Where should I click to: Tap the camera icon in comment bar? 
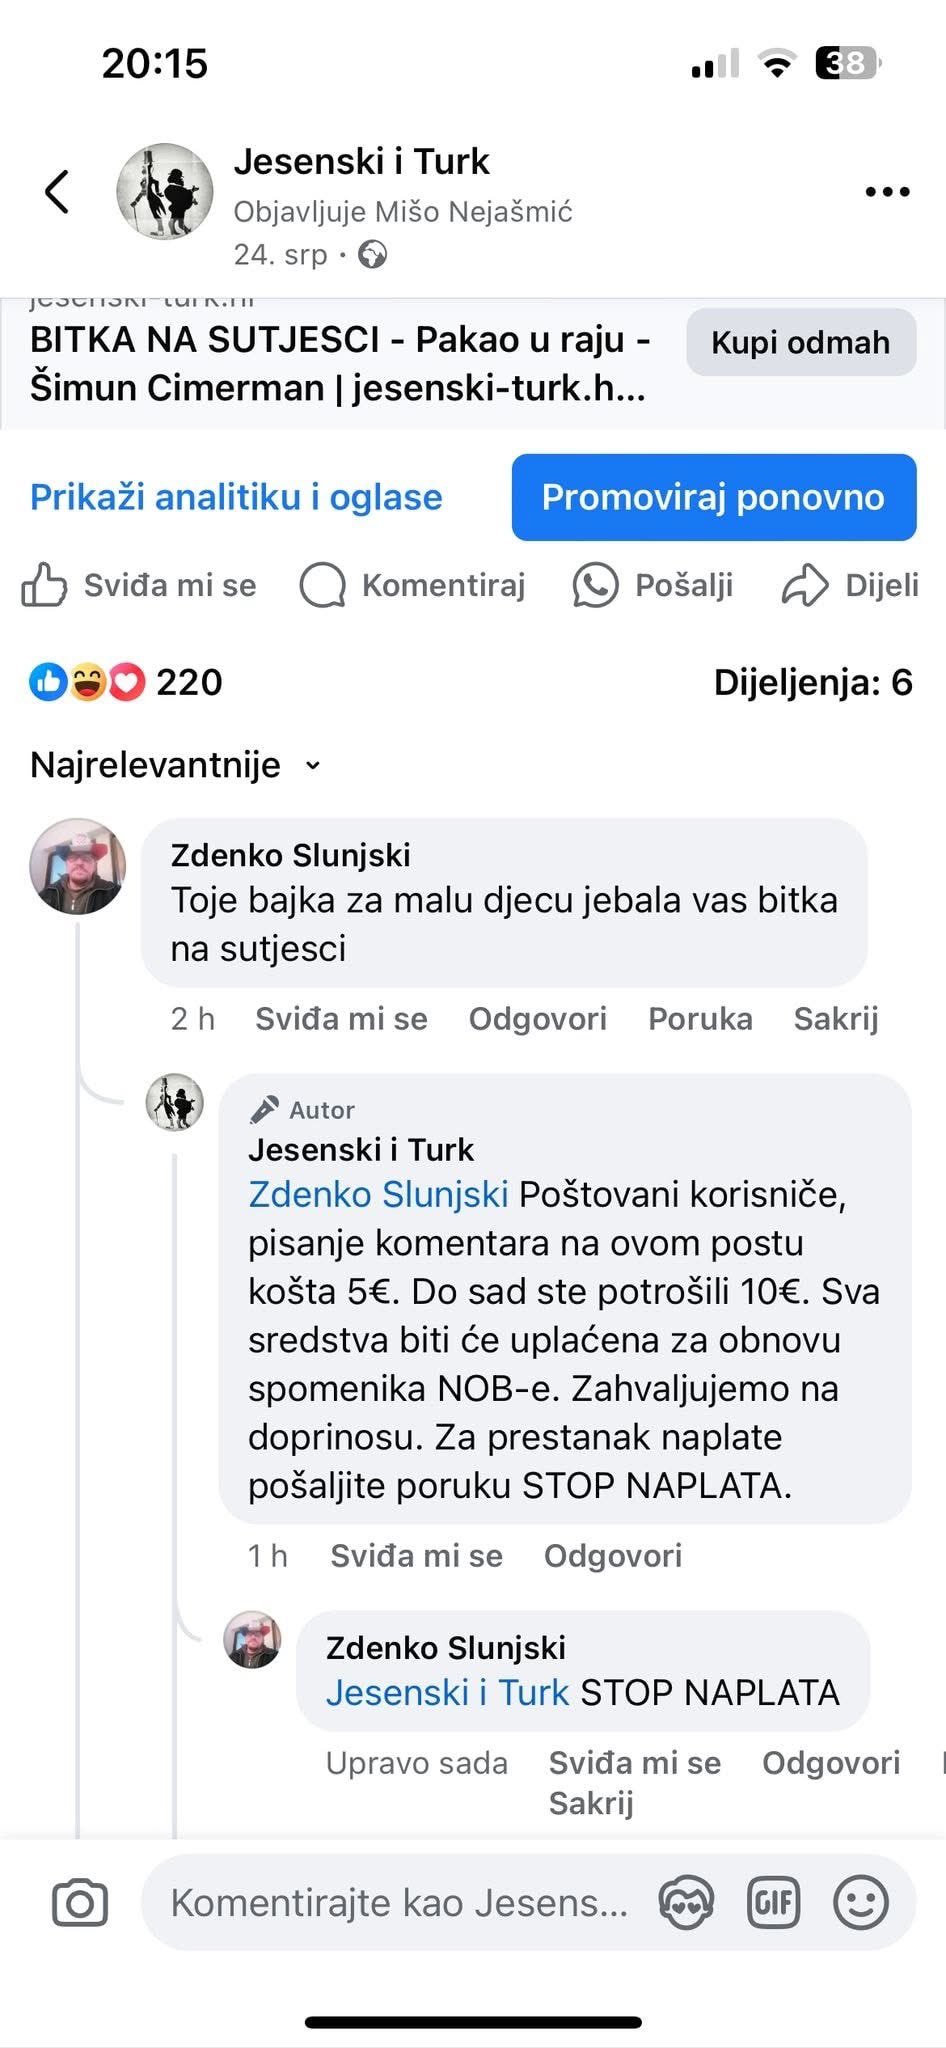(x=80, y=1902)
